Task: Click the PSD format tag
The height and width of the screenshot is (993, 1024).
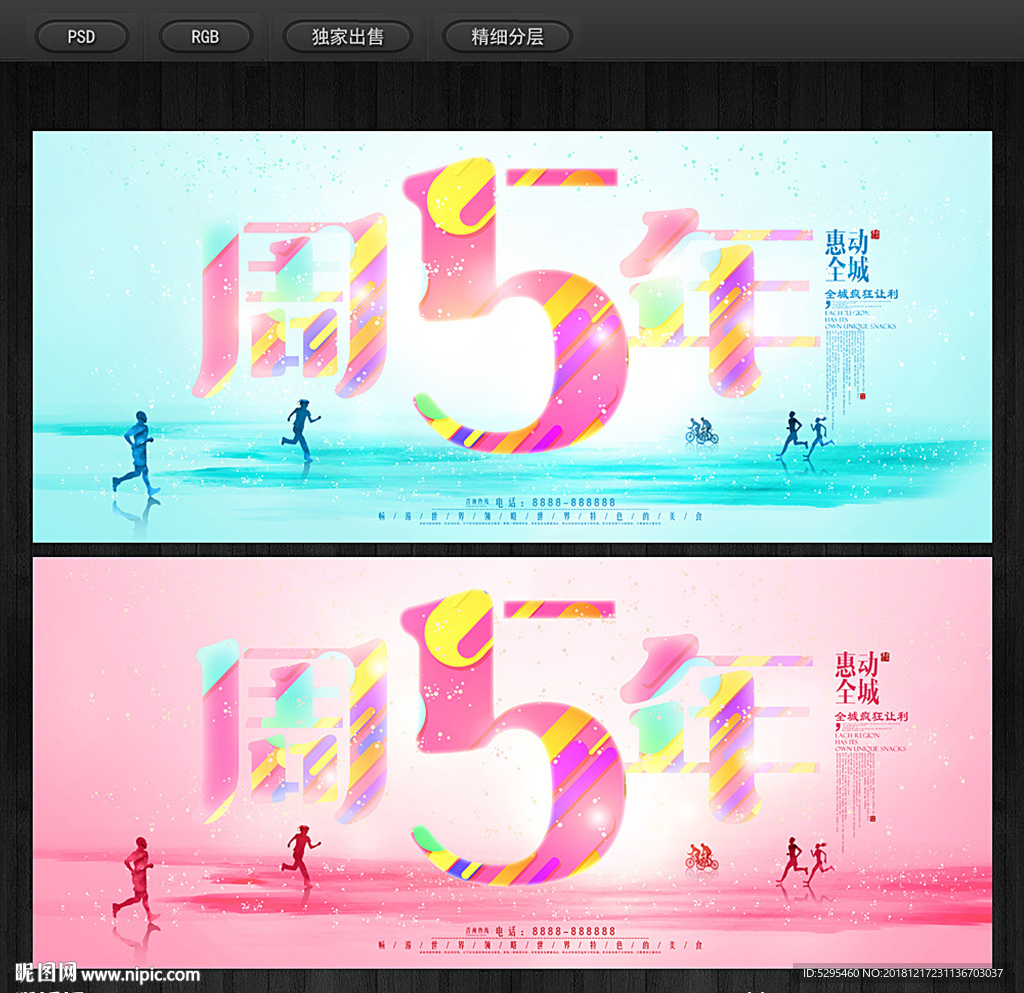Action: coord(81,36)
